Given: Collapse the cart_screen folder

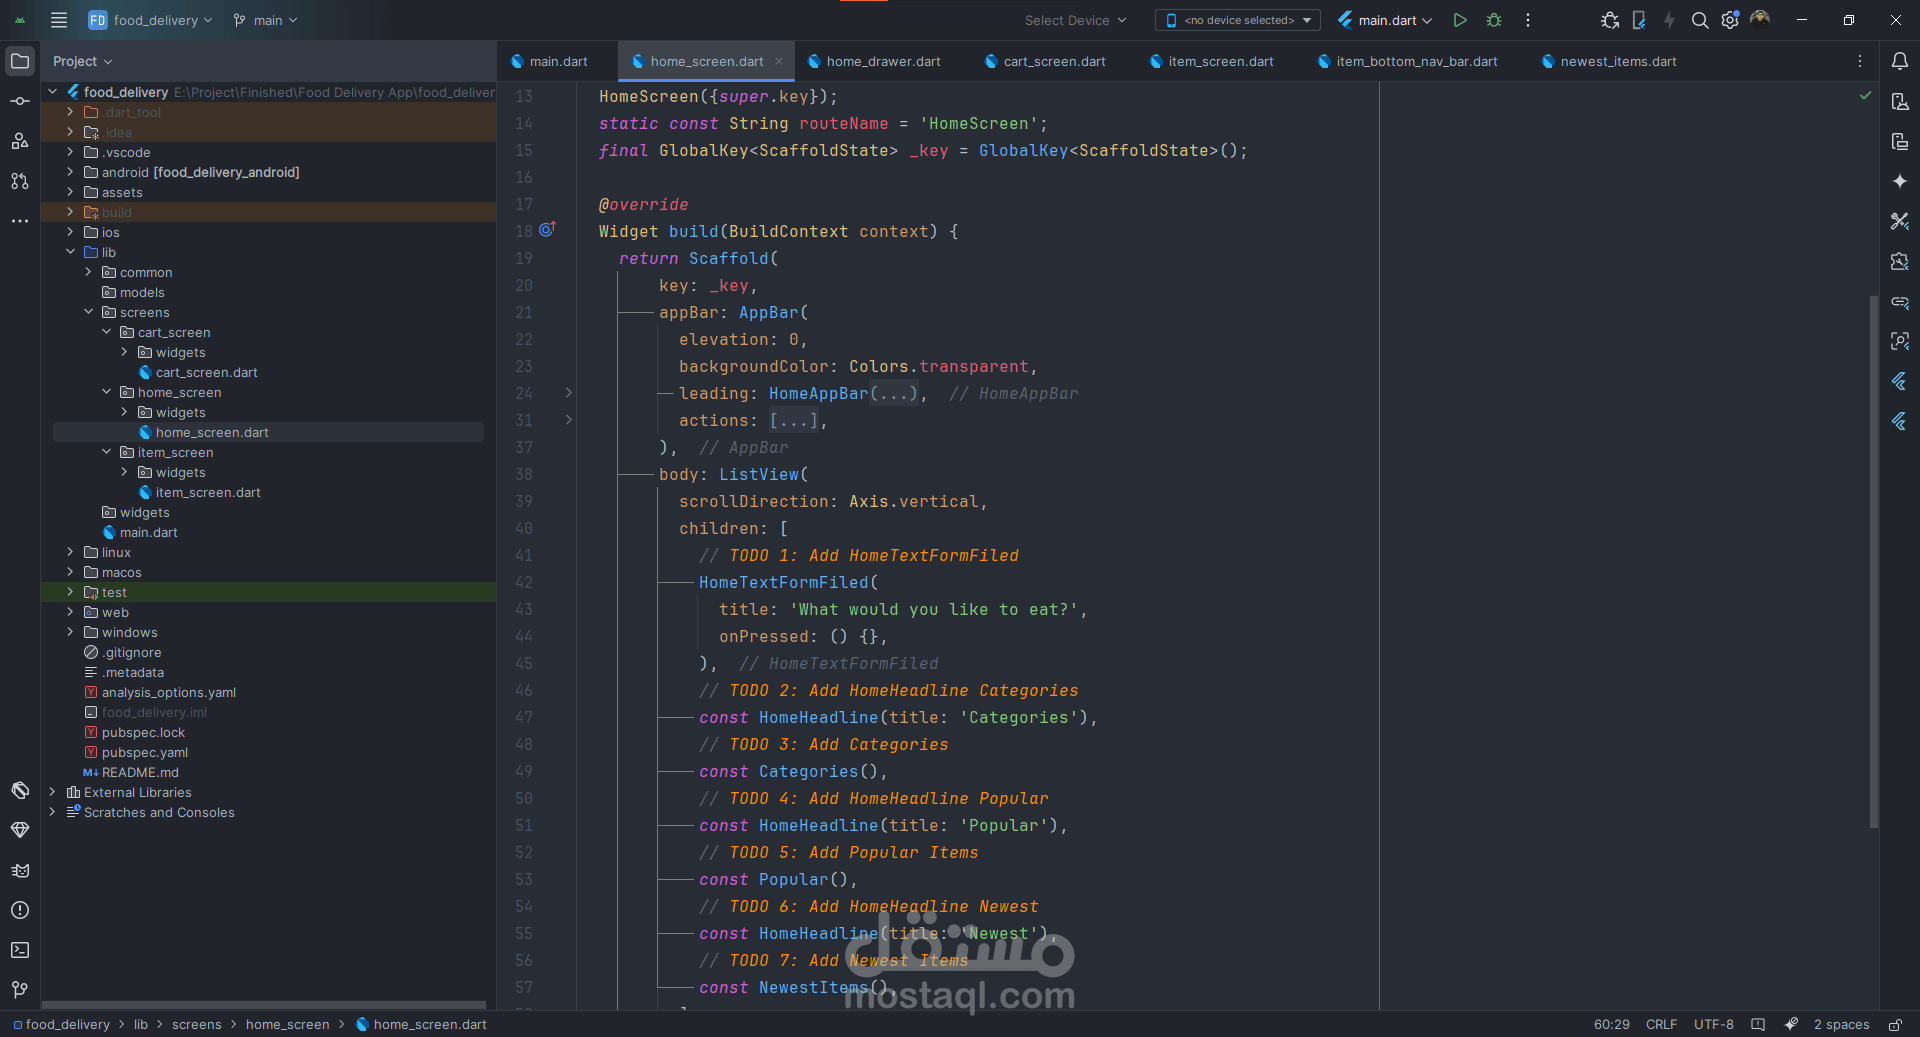Looking at the screenshot, I should tap(106, 332).
